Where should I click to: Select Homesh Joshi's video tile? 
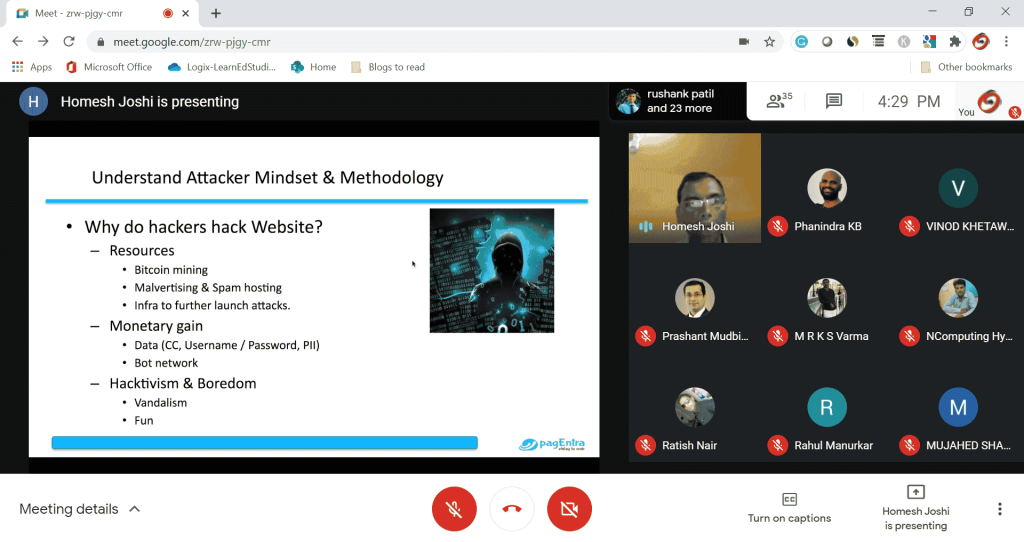tap(694, 188)
